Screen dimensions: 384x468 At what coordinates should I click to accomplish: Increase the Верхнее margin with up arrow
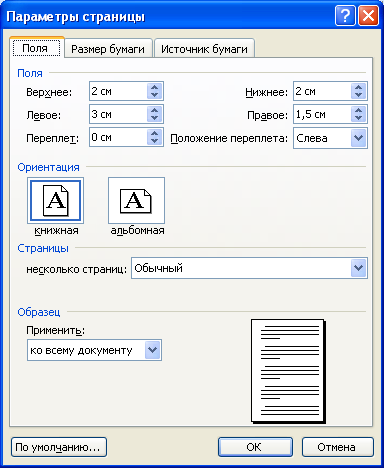(154, 87)
